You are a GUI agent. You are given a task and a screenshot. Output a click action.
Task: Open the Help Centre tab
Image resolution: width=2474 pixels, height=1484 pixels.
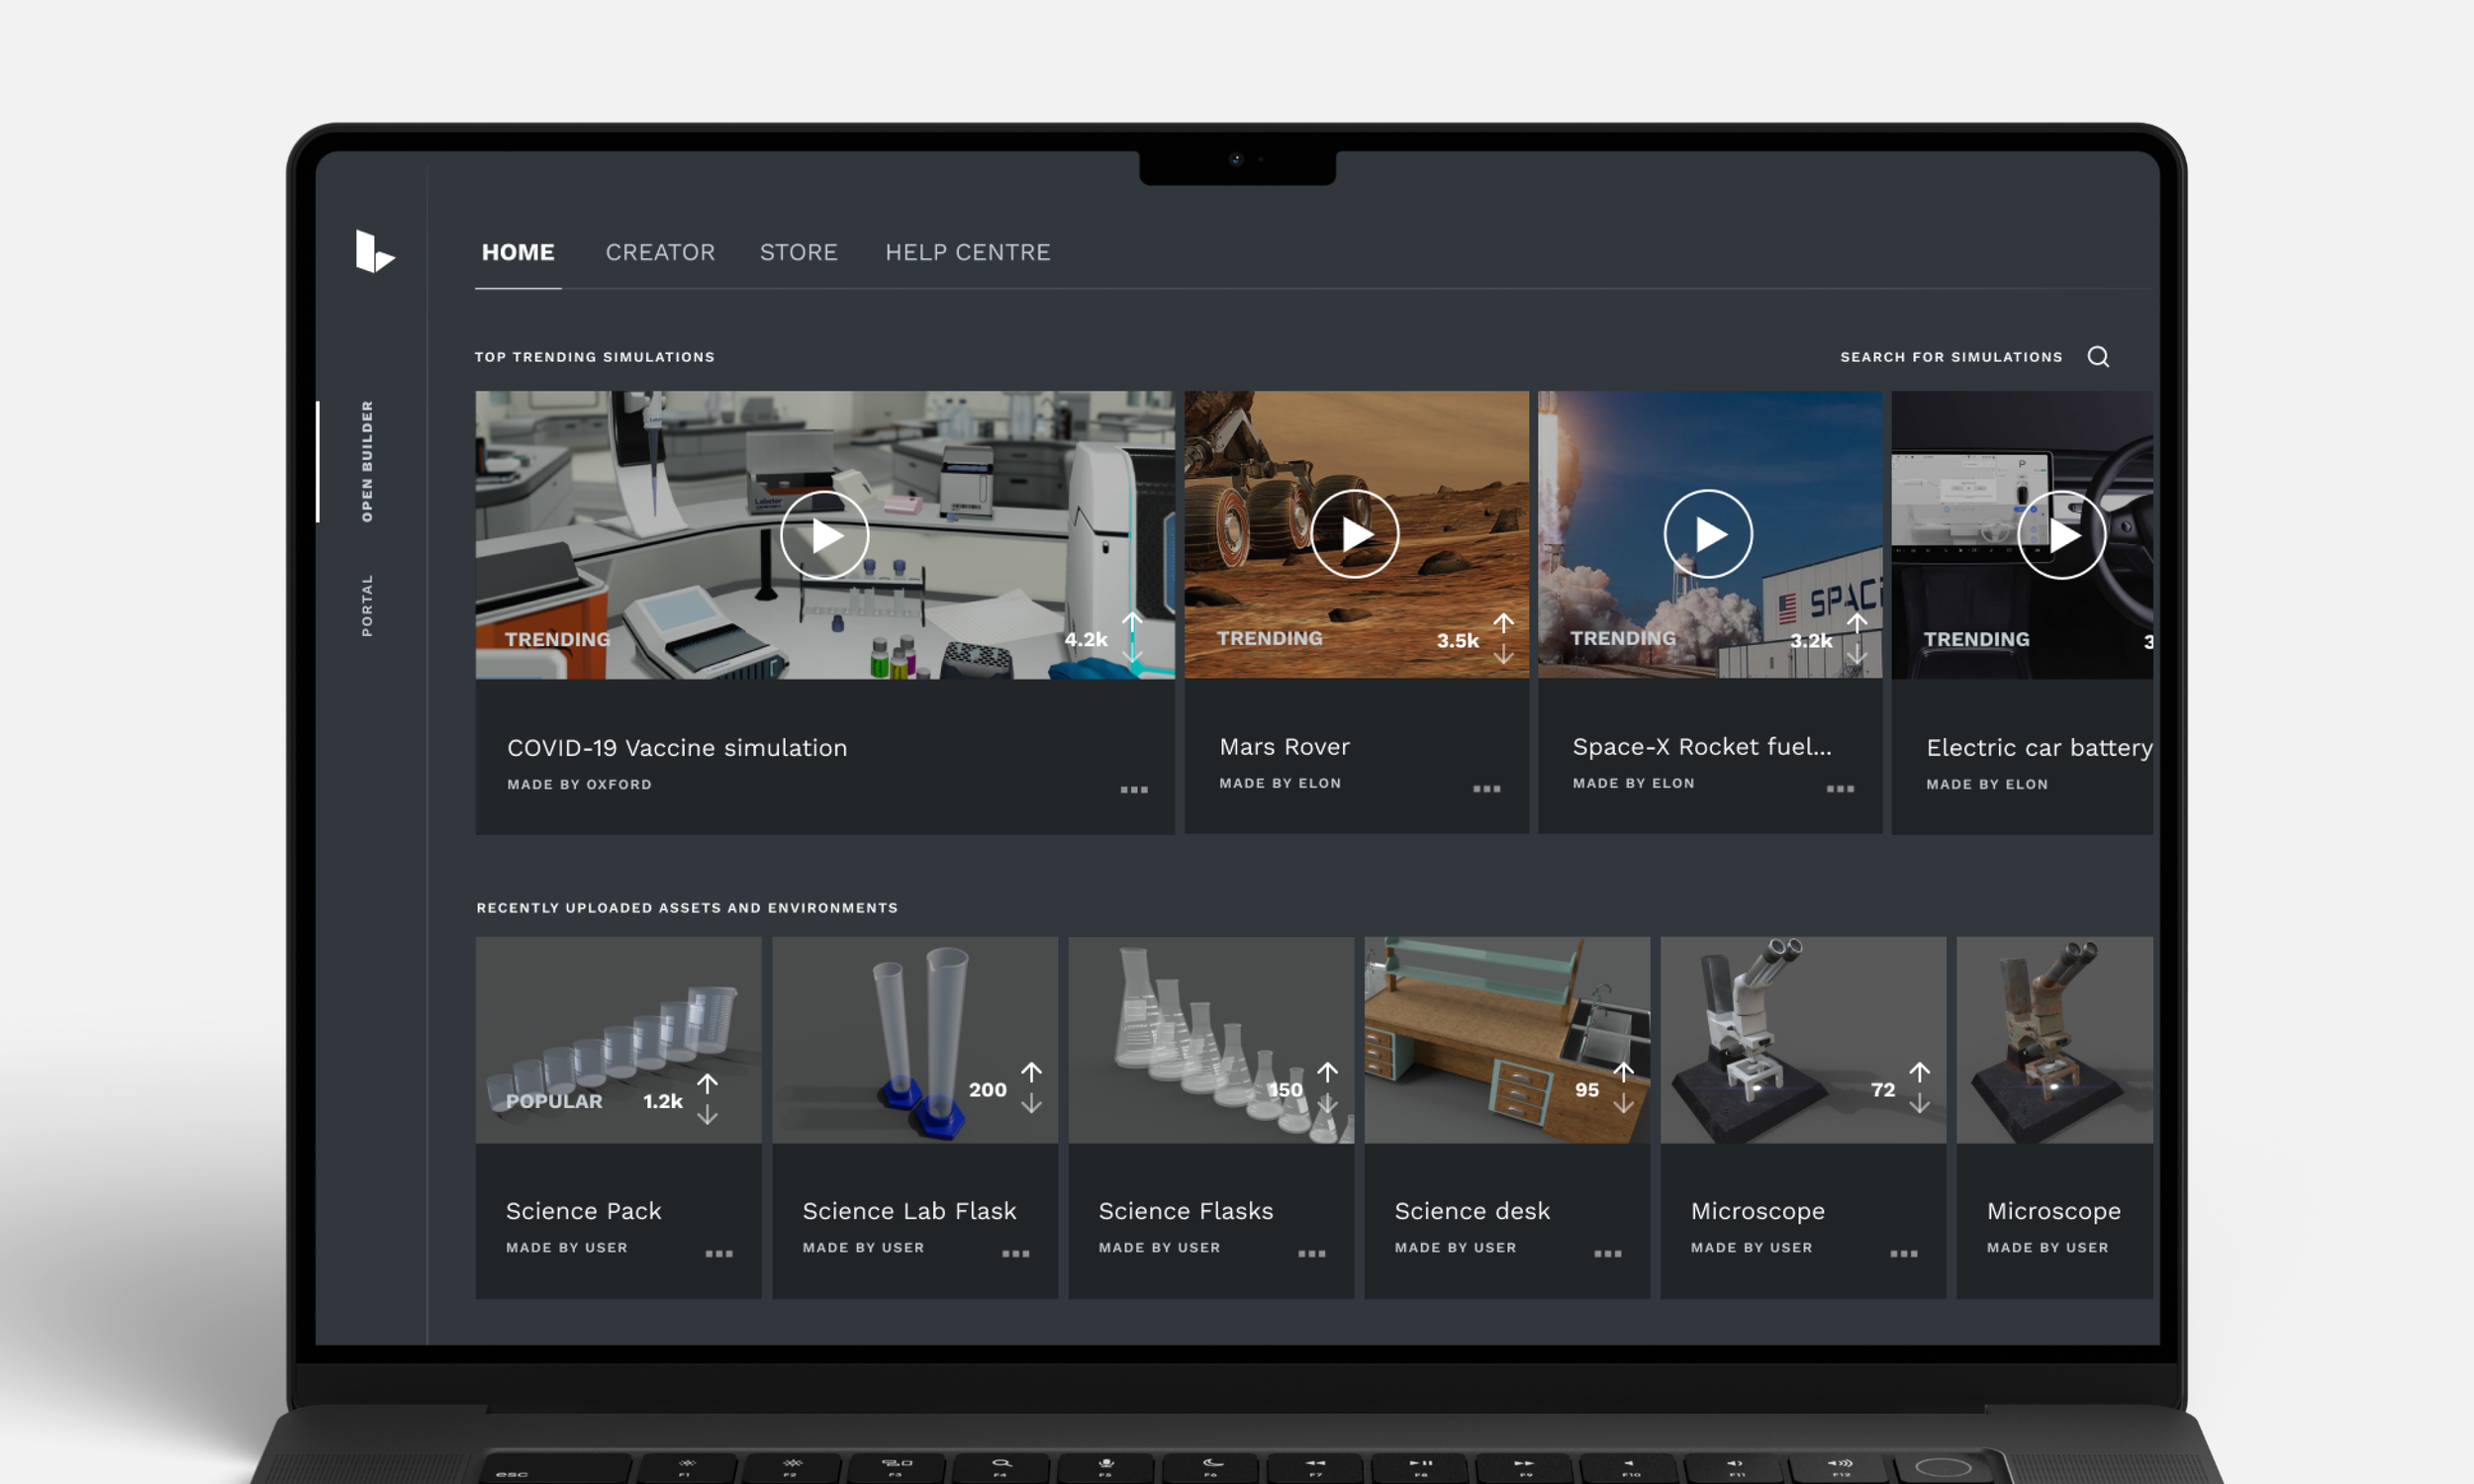[967, 252]
